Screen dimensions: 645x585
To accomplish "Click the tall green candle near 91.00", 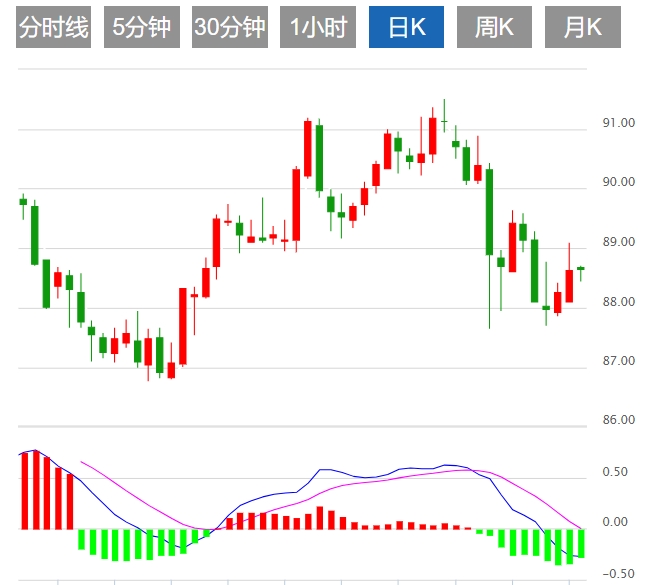I will [319, 158].
